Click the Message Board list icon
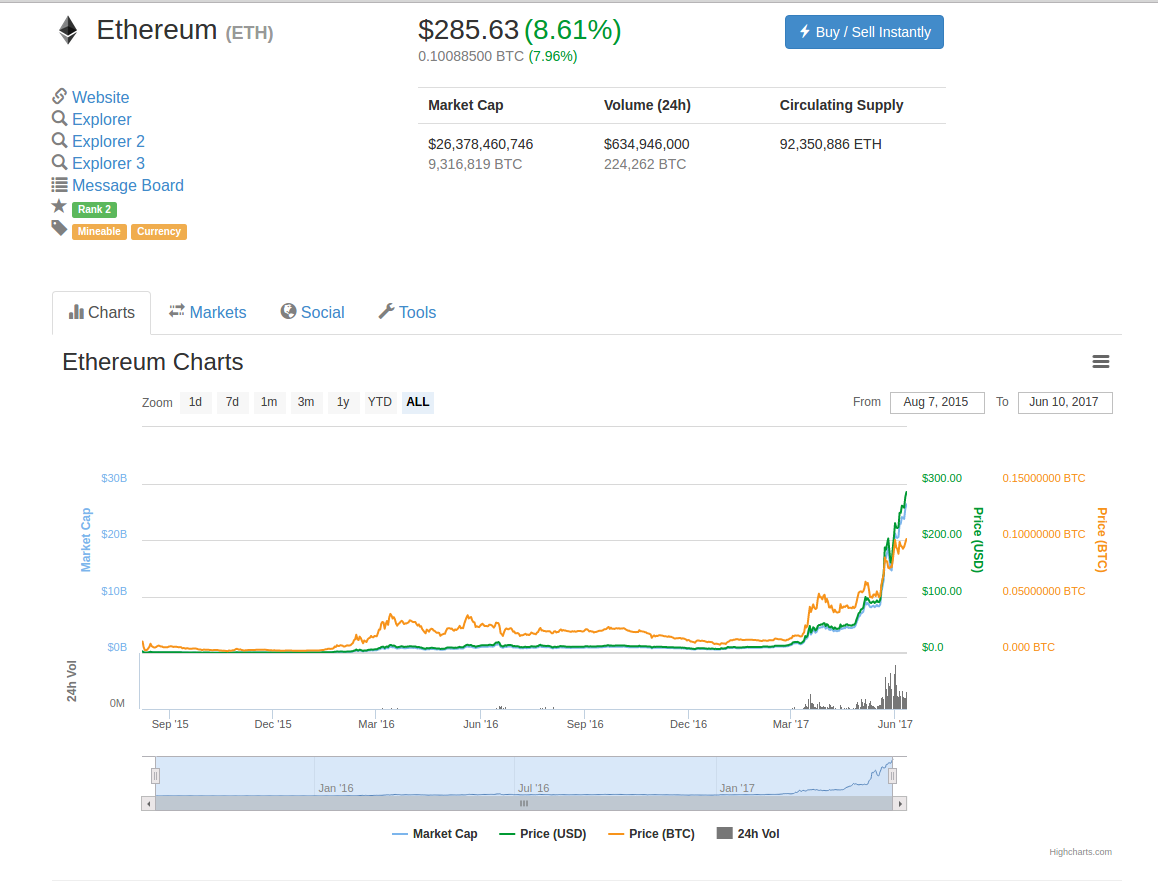This screenshot has height=894, width=1158. point(59,185)
